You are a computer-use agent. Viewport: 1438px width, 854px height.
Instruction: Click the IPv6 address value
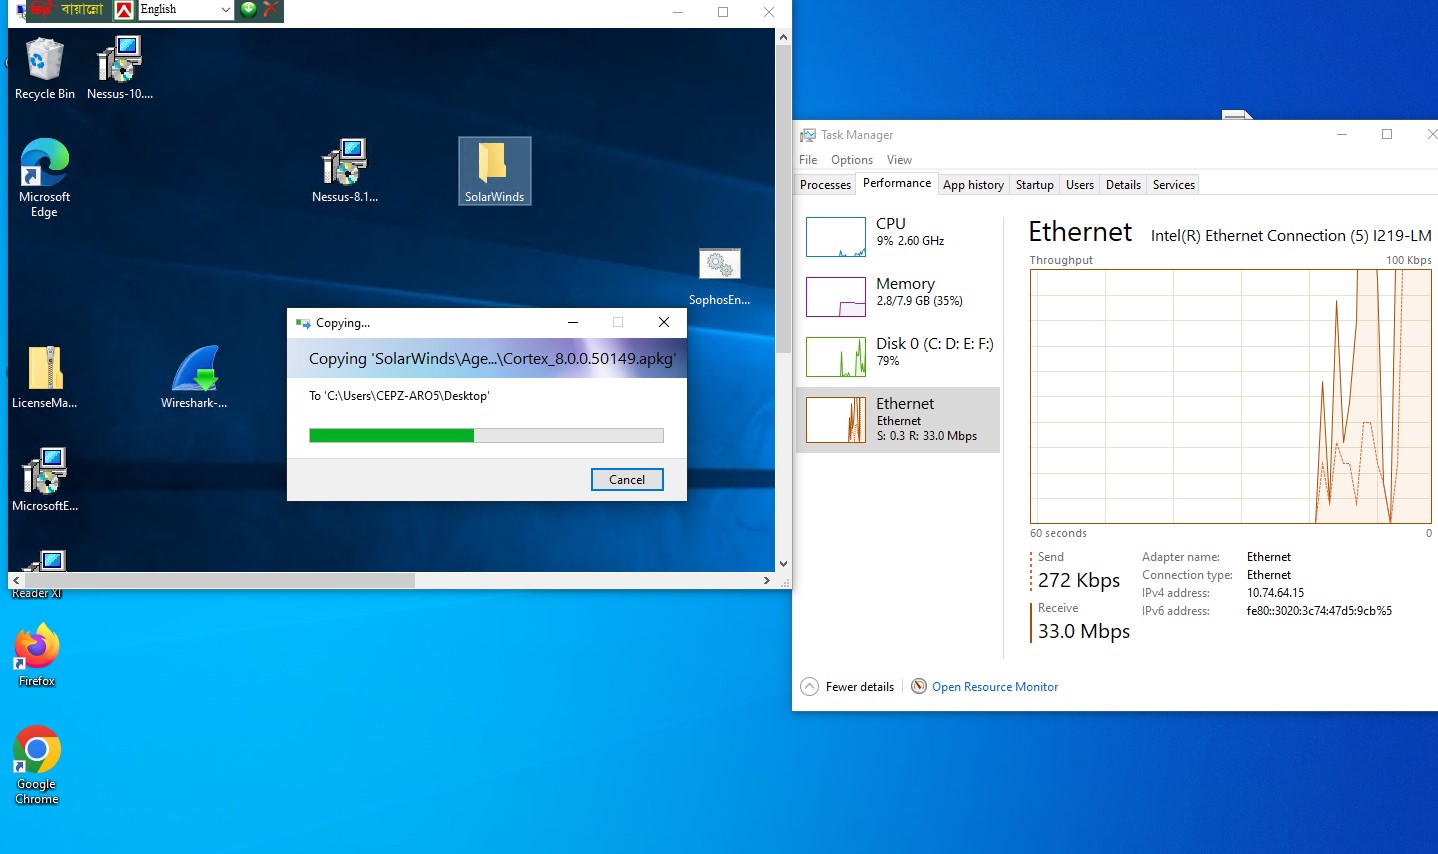[1319, 611]
